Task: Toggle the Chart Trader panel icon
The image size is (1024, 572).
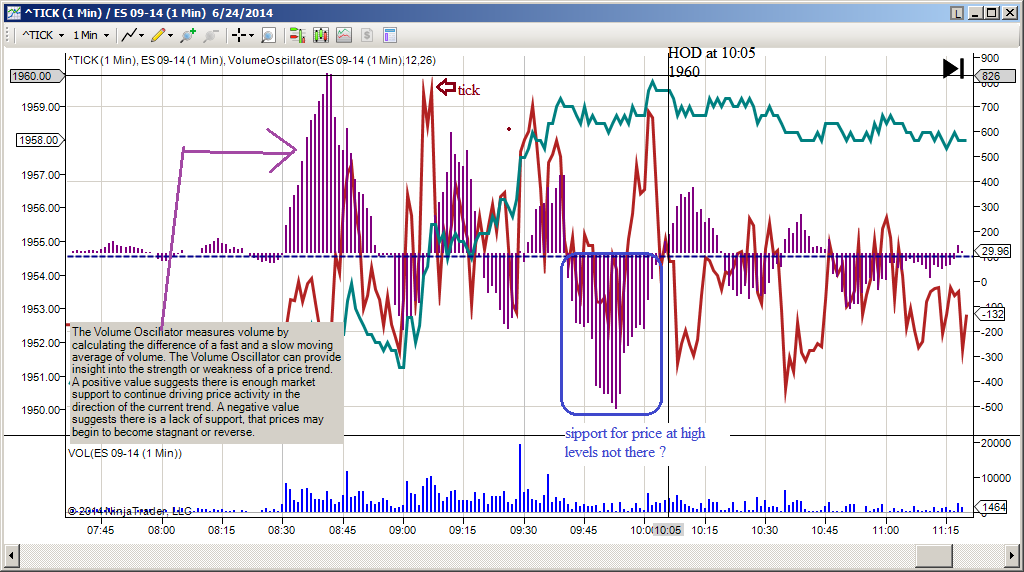Action: [x=297, y=35]
